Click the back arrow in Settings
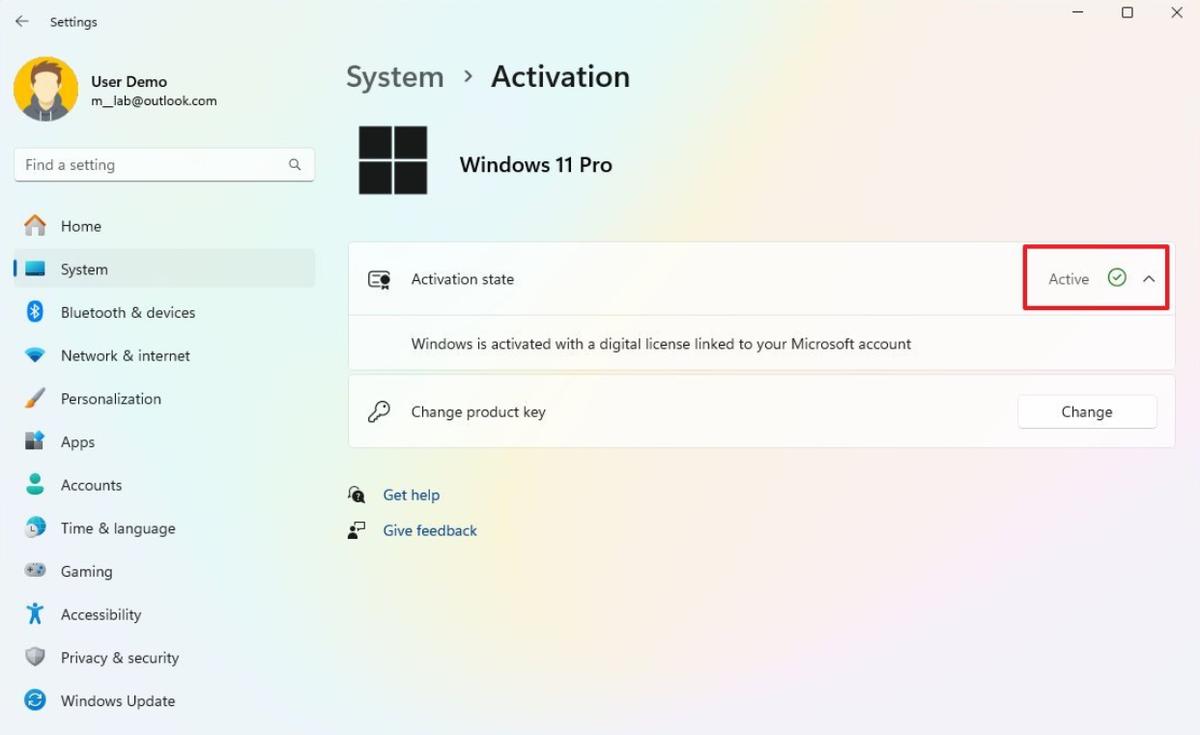 [x=22, y=21]
